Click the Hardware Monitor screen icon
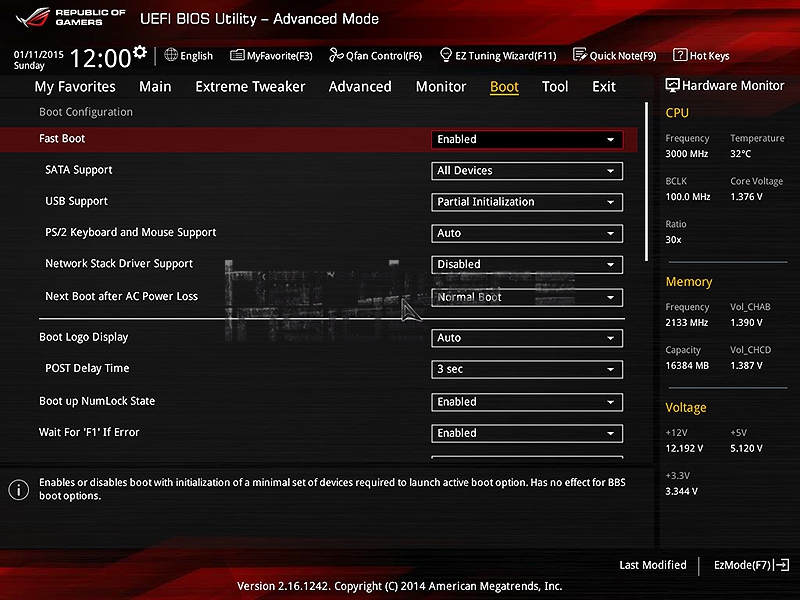 (672, 85)
